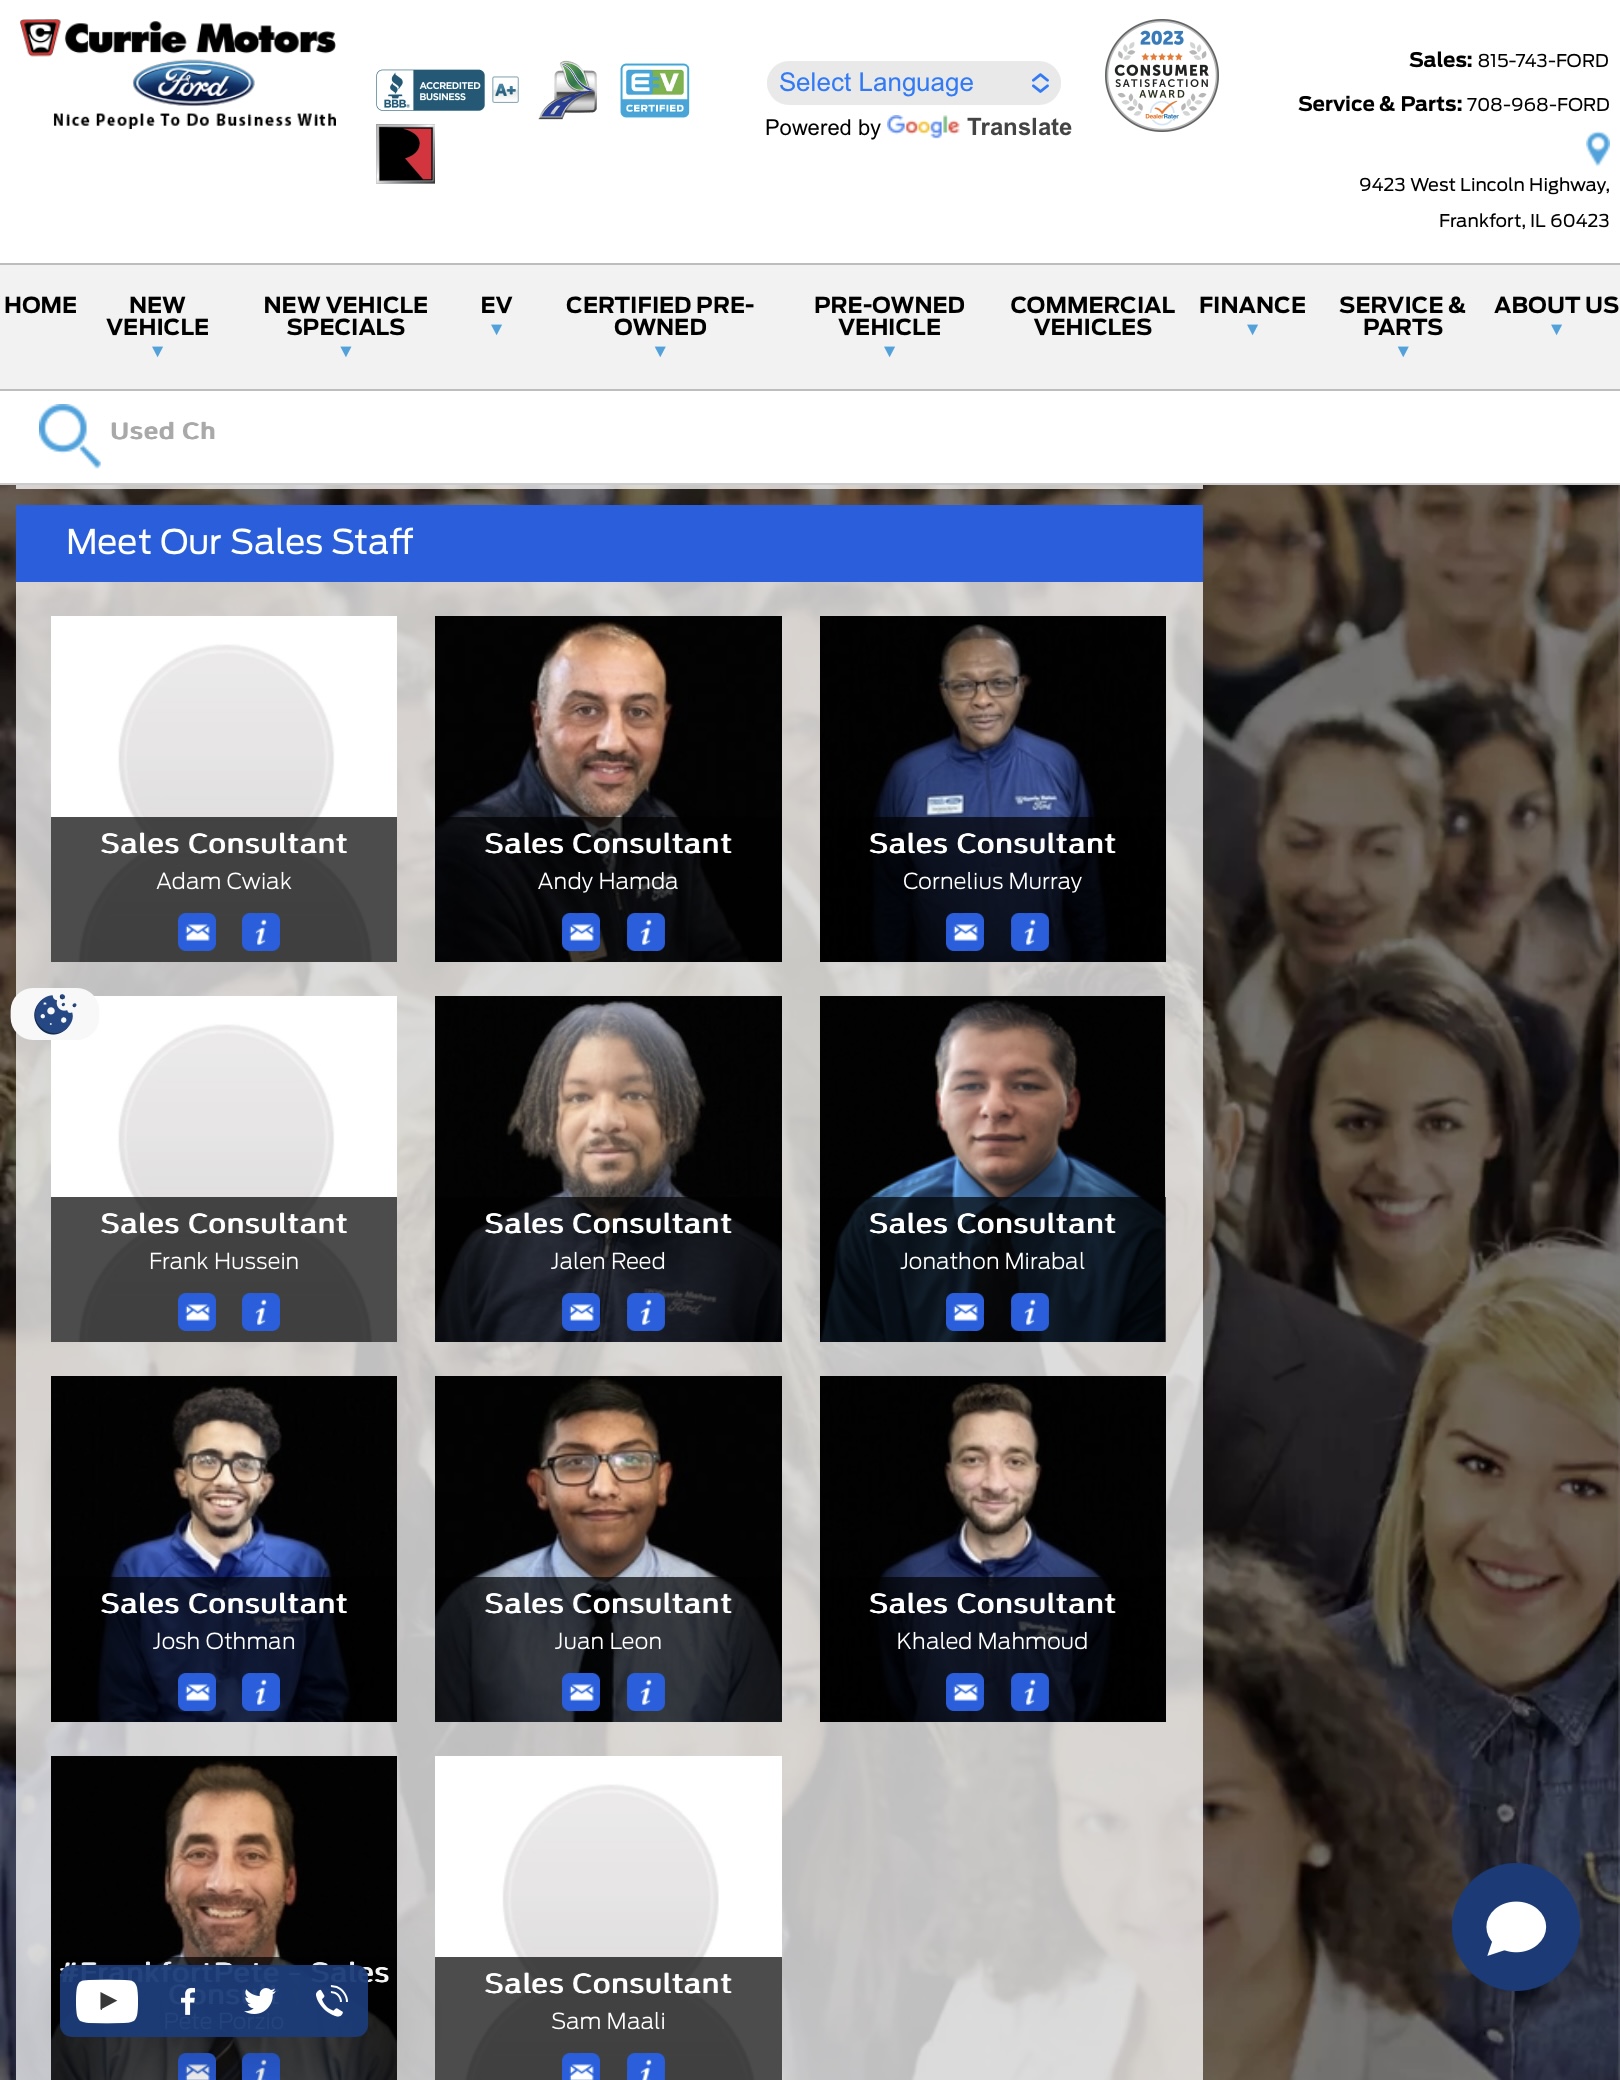The width and height of the screenshot is (1620, 2080).
Task: Open the YouTube social link
Action: click(x=106, y=2001)
